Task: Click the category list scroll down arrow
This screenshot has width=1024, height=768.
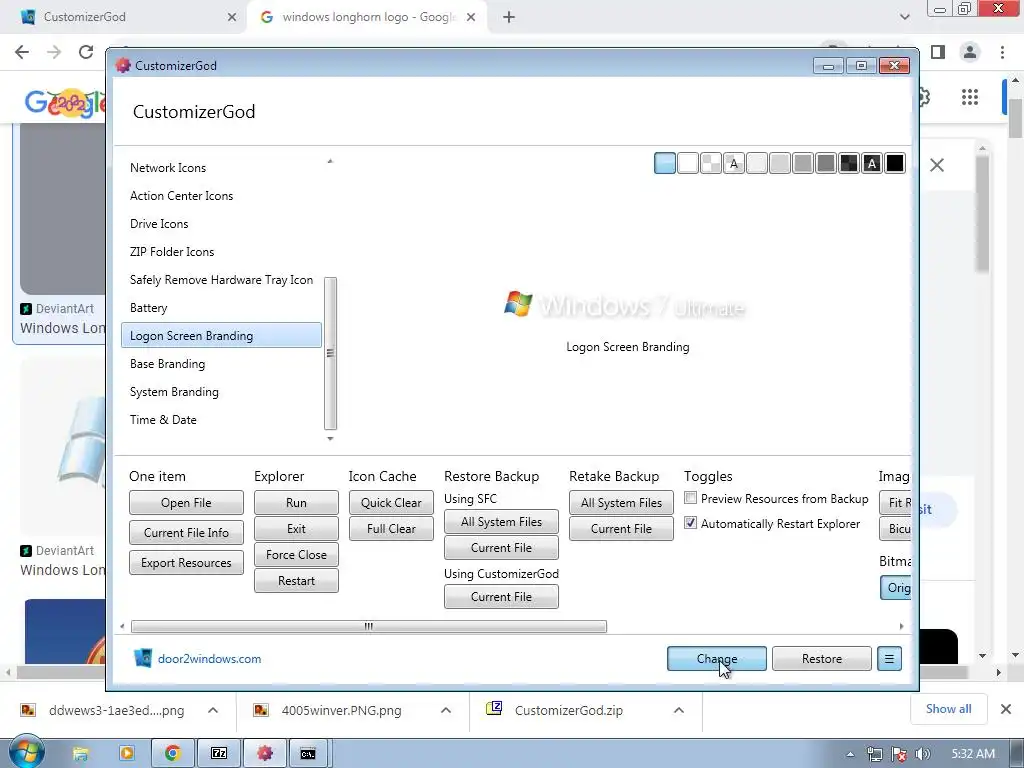Action: tap(330, 439)
